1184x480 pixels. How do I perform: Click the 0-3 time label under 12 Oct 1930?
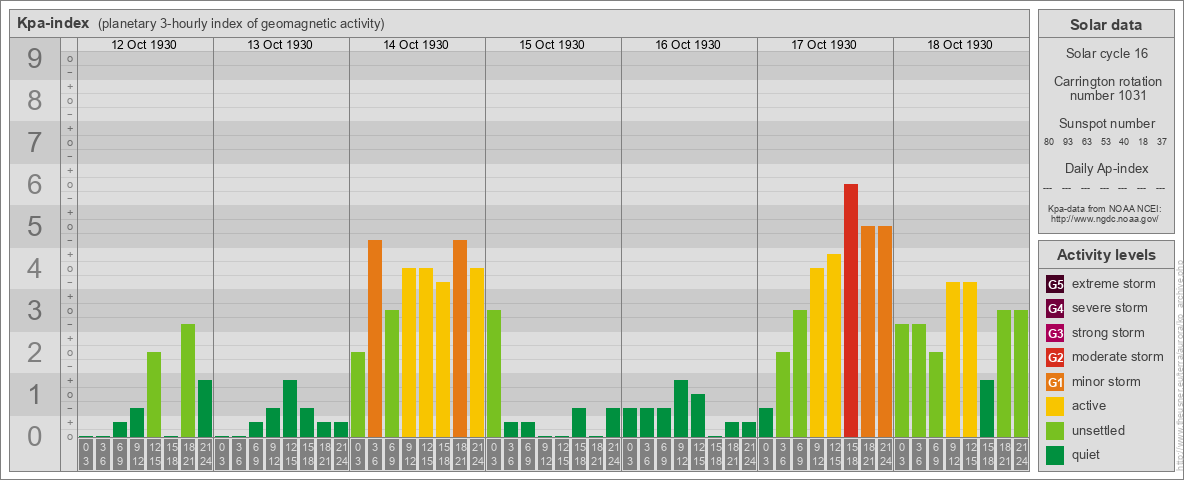[86, 455]
